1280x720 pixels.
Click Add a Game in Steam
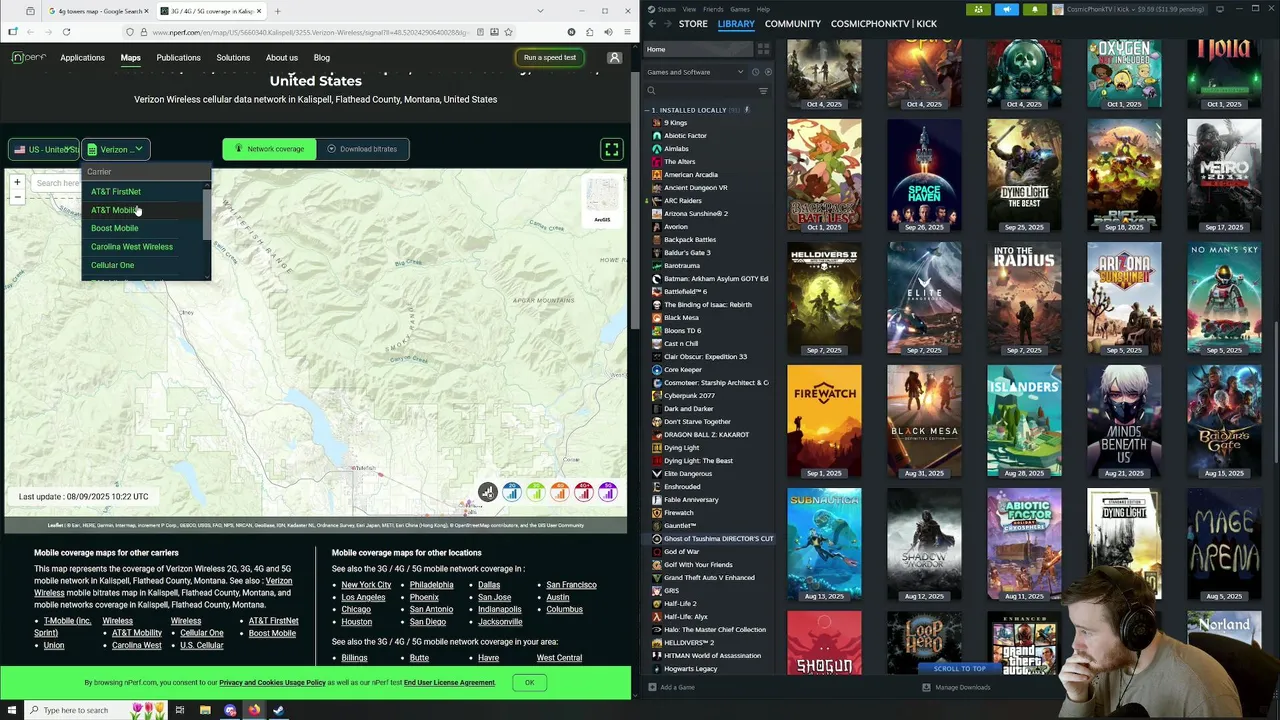click(x=671, y=687)
